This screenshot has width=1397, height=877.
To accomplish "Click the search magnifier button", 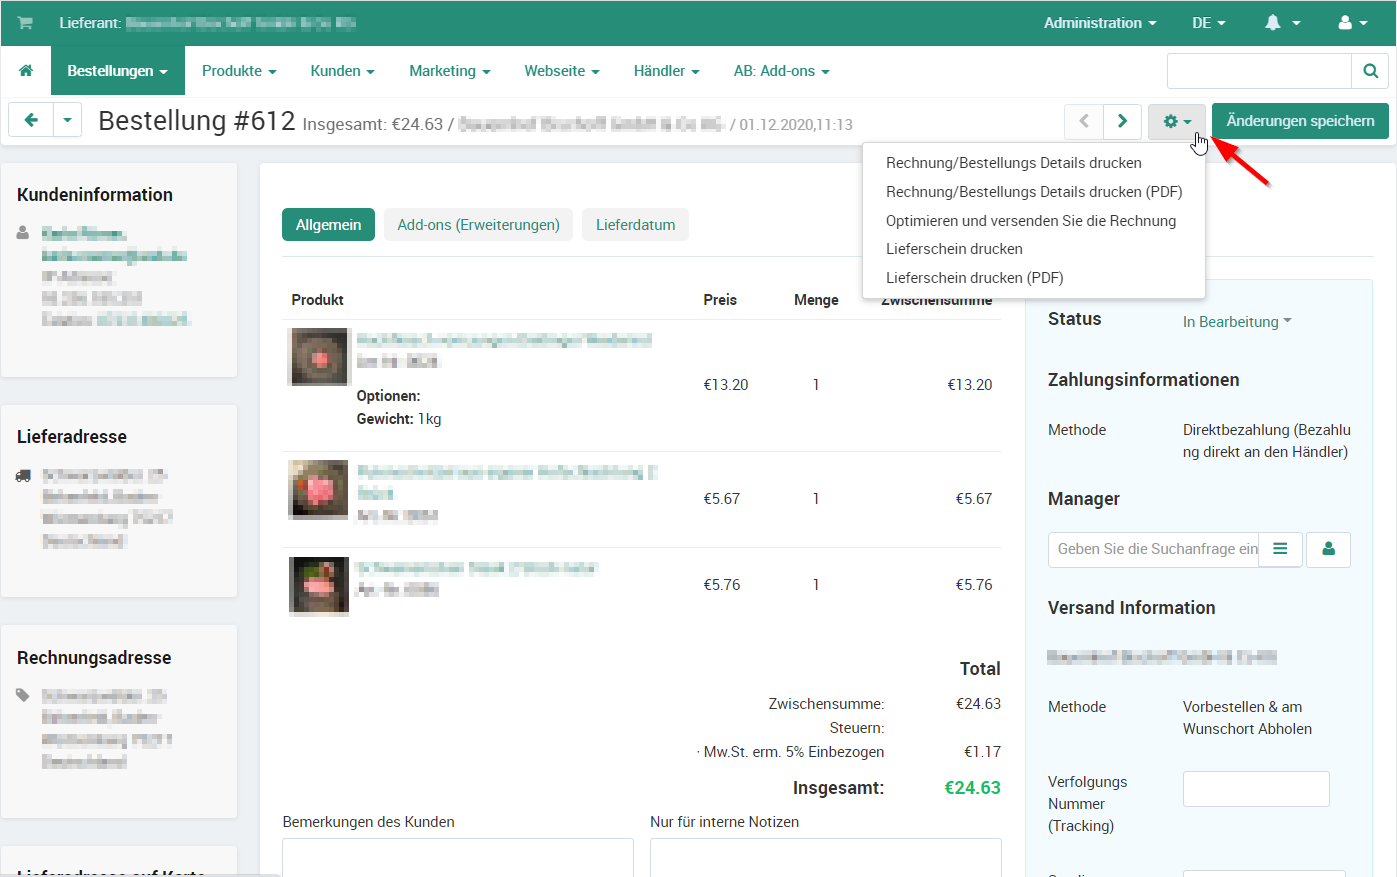I will point(1370,71).
